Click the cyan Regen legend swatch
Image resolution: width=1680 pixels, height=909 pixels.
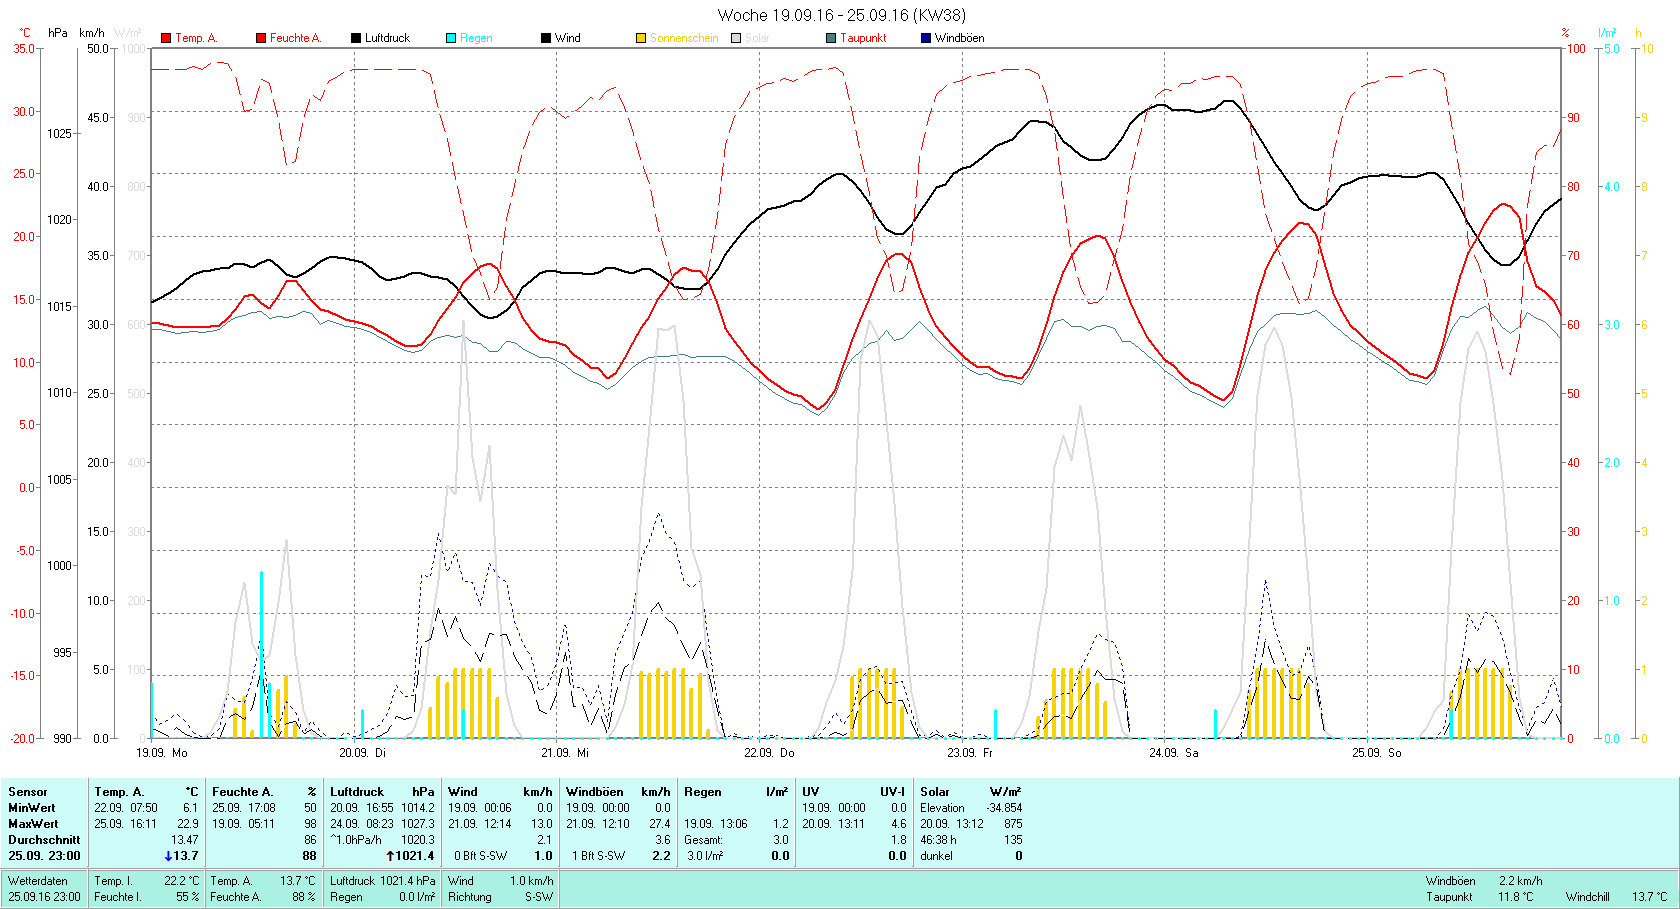click(451, 38)
